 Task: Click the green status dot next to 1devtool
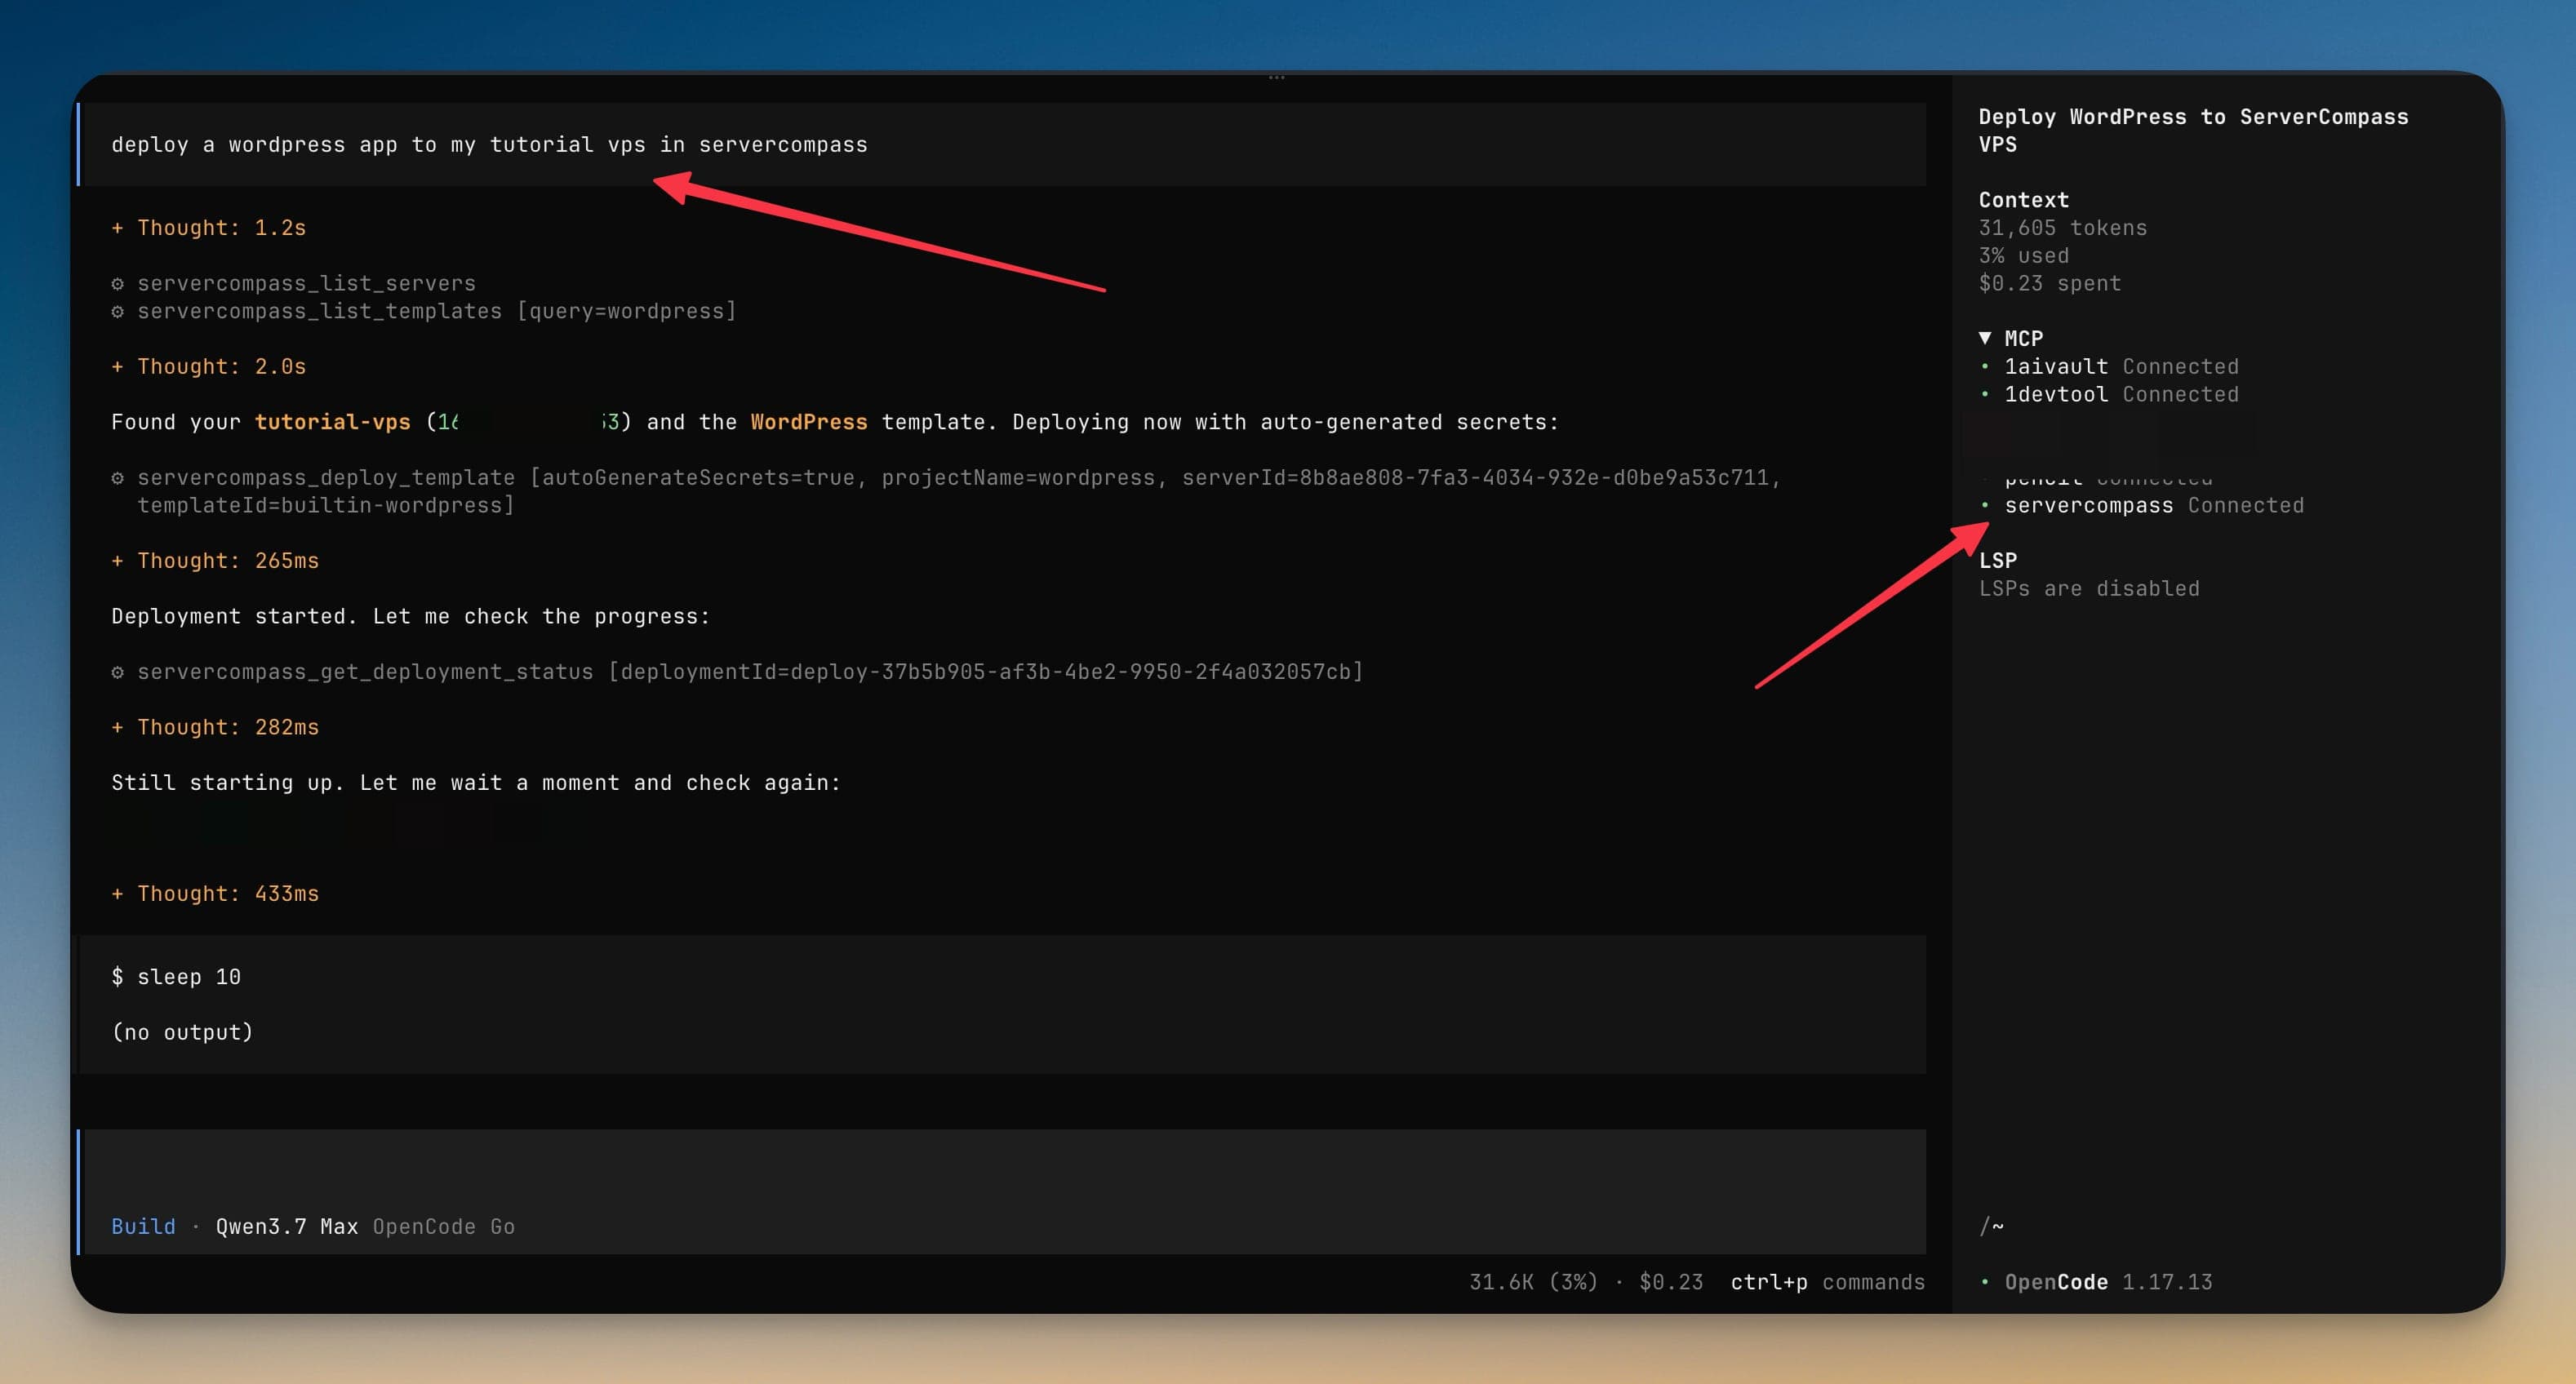tap(1985, 395)
